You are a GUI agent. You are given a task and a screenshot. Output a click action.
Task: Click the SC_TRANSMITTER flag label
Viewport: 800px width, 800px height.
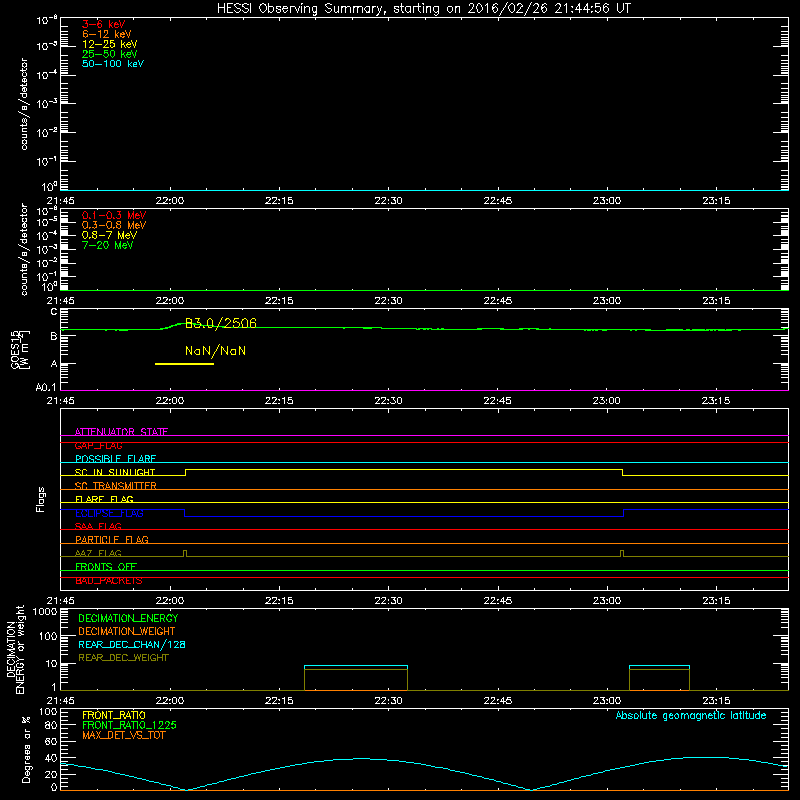click(x=116, y=486)
